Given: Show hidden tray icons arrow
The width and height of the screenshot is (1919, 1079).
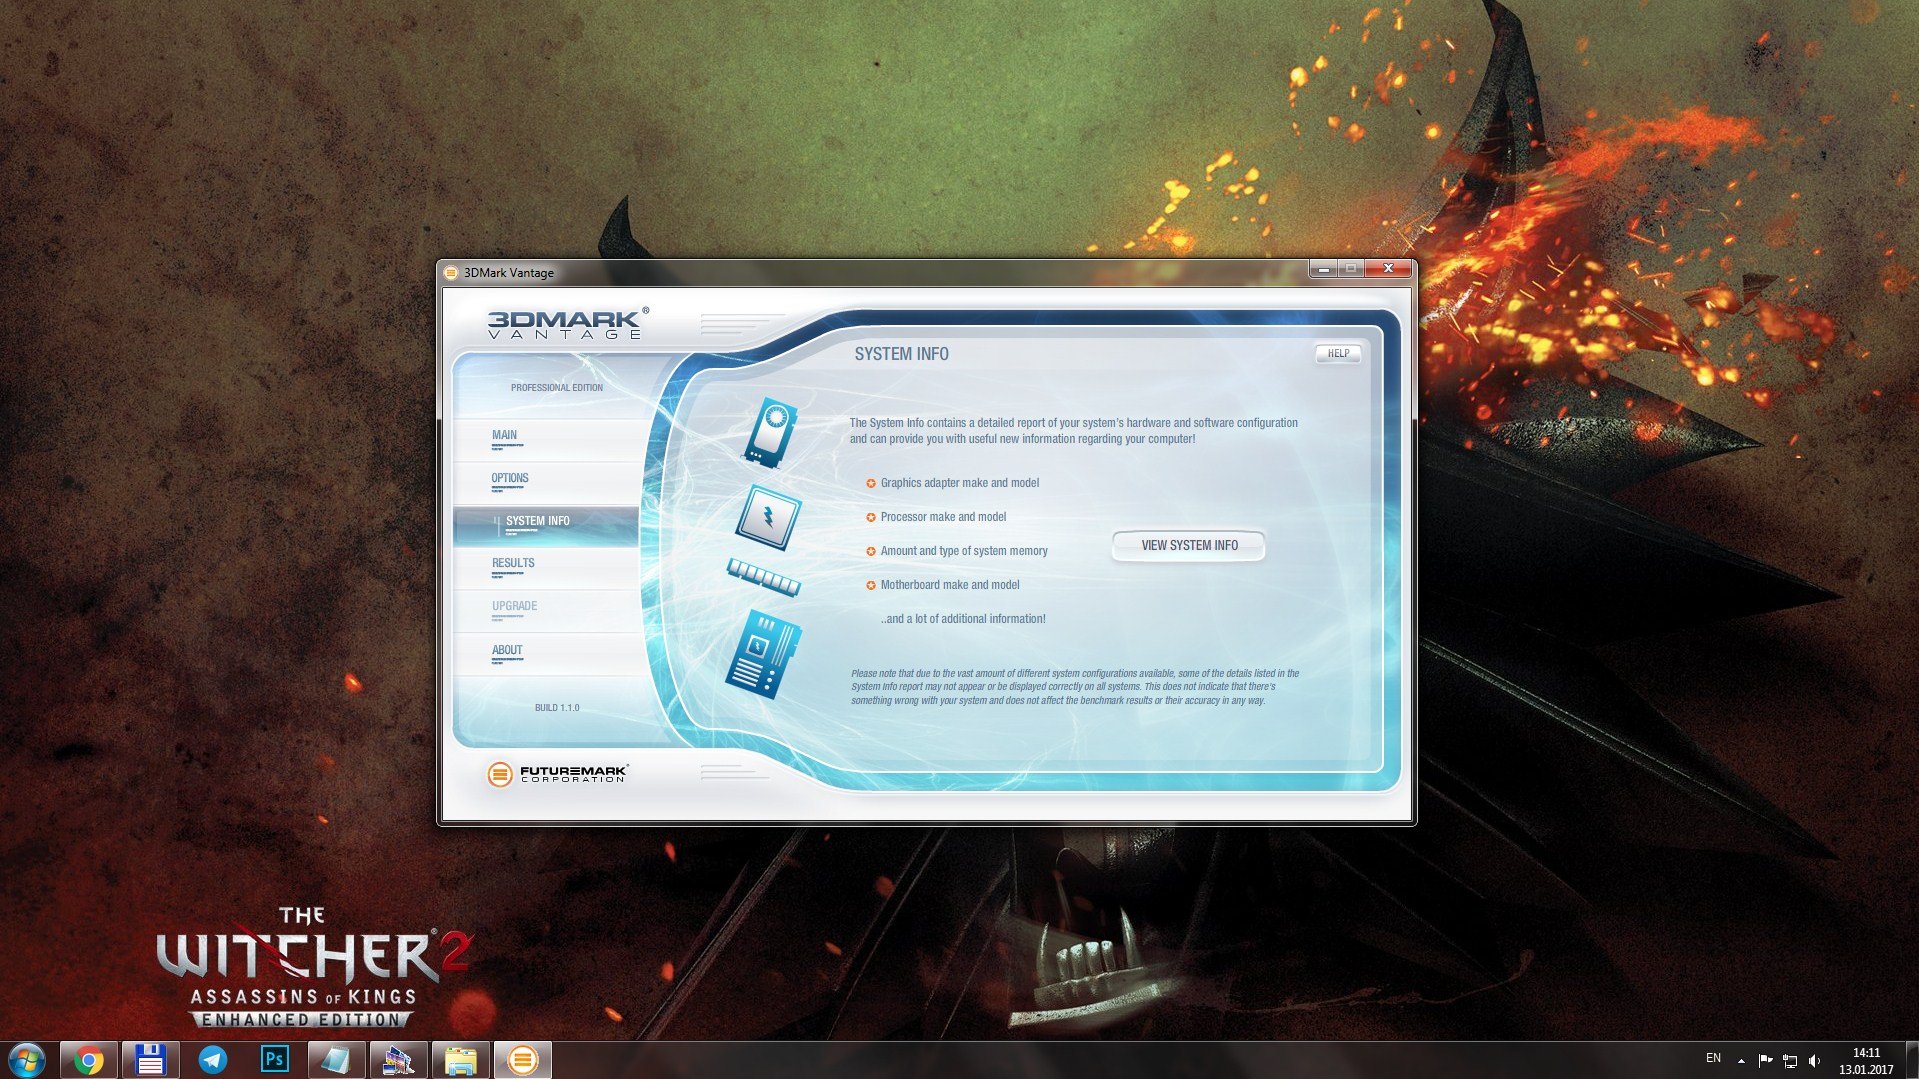Looking at the screenshot, I should pyautogui.click(x=1741, y=1061).
